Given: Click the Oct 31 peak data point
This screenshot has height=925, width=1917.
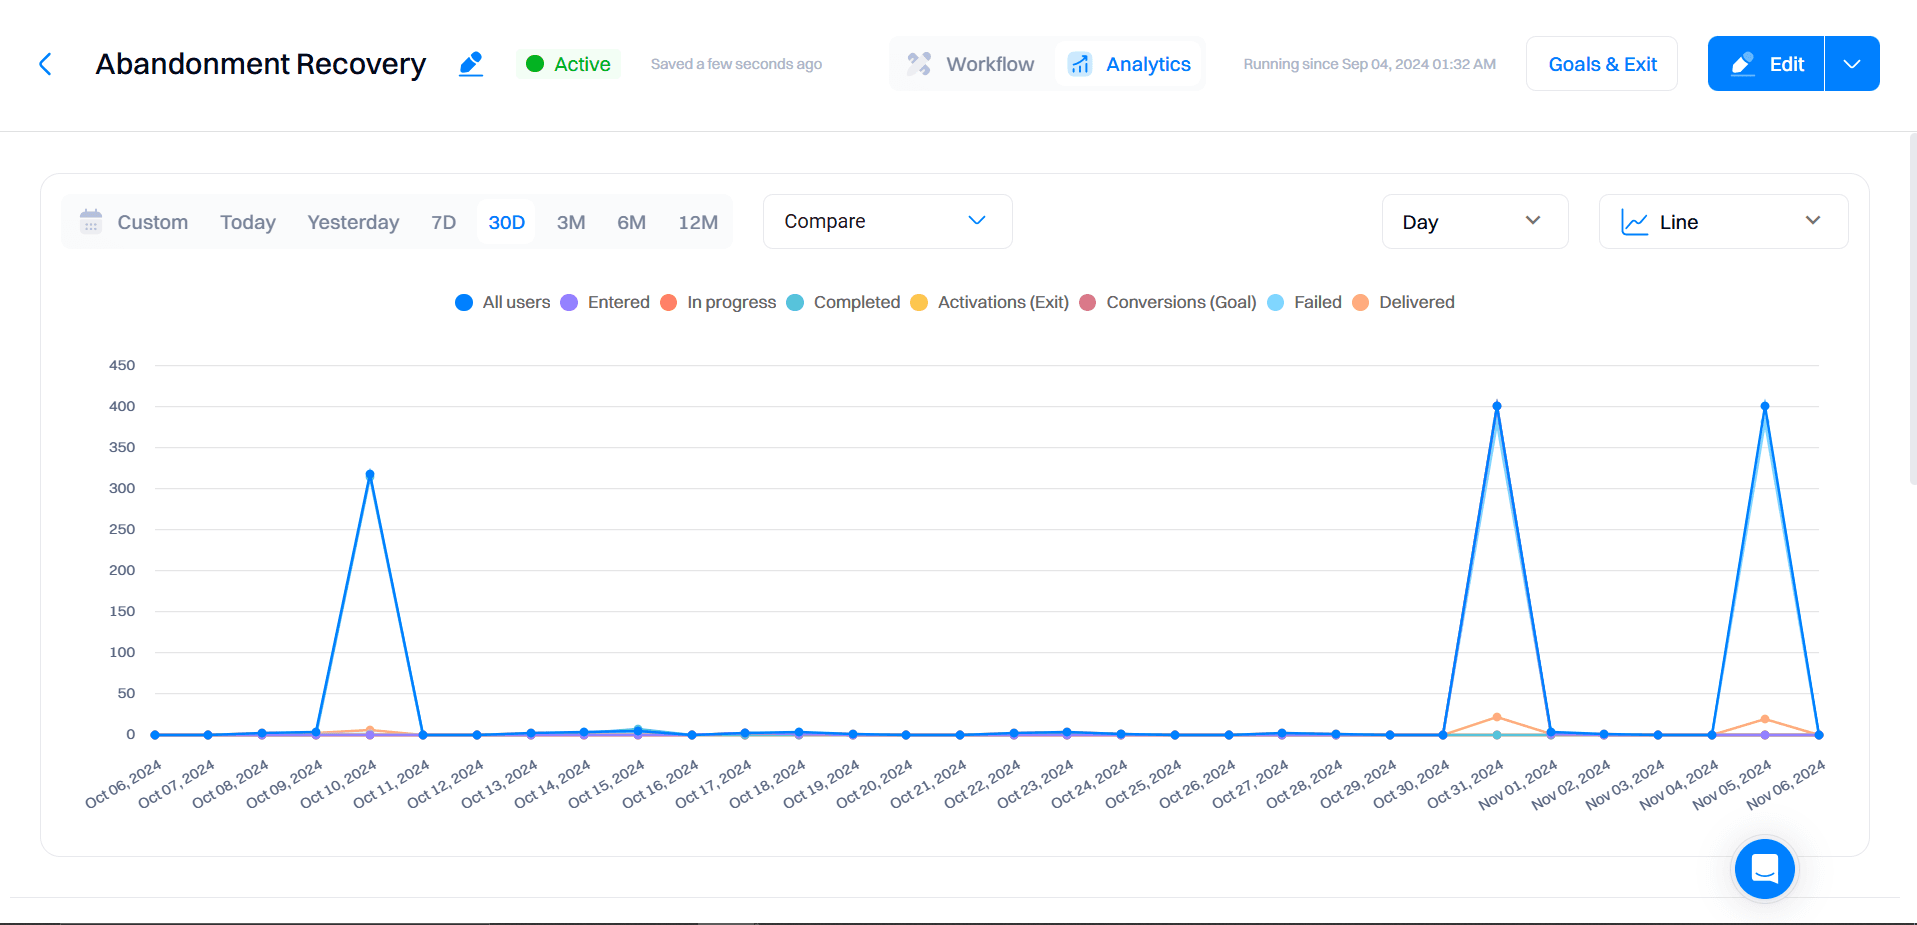Looking at the screenshot, I should (1496, 406).
